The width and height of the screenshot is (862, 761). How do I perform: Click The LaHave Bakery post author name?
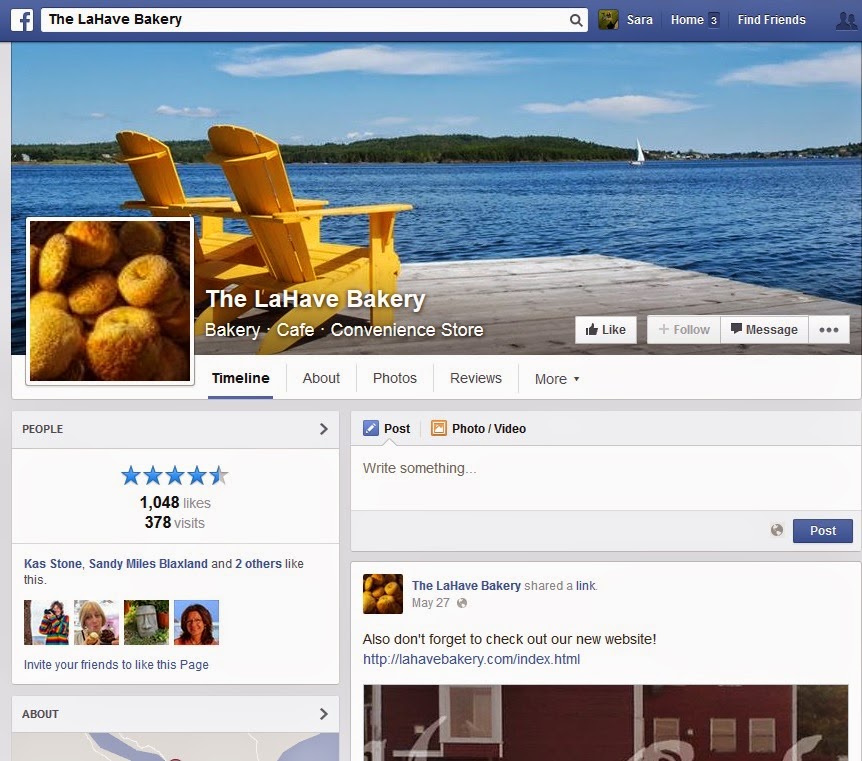466,586
